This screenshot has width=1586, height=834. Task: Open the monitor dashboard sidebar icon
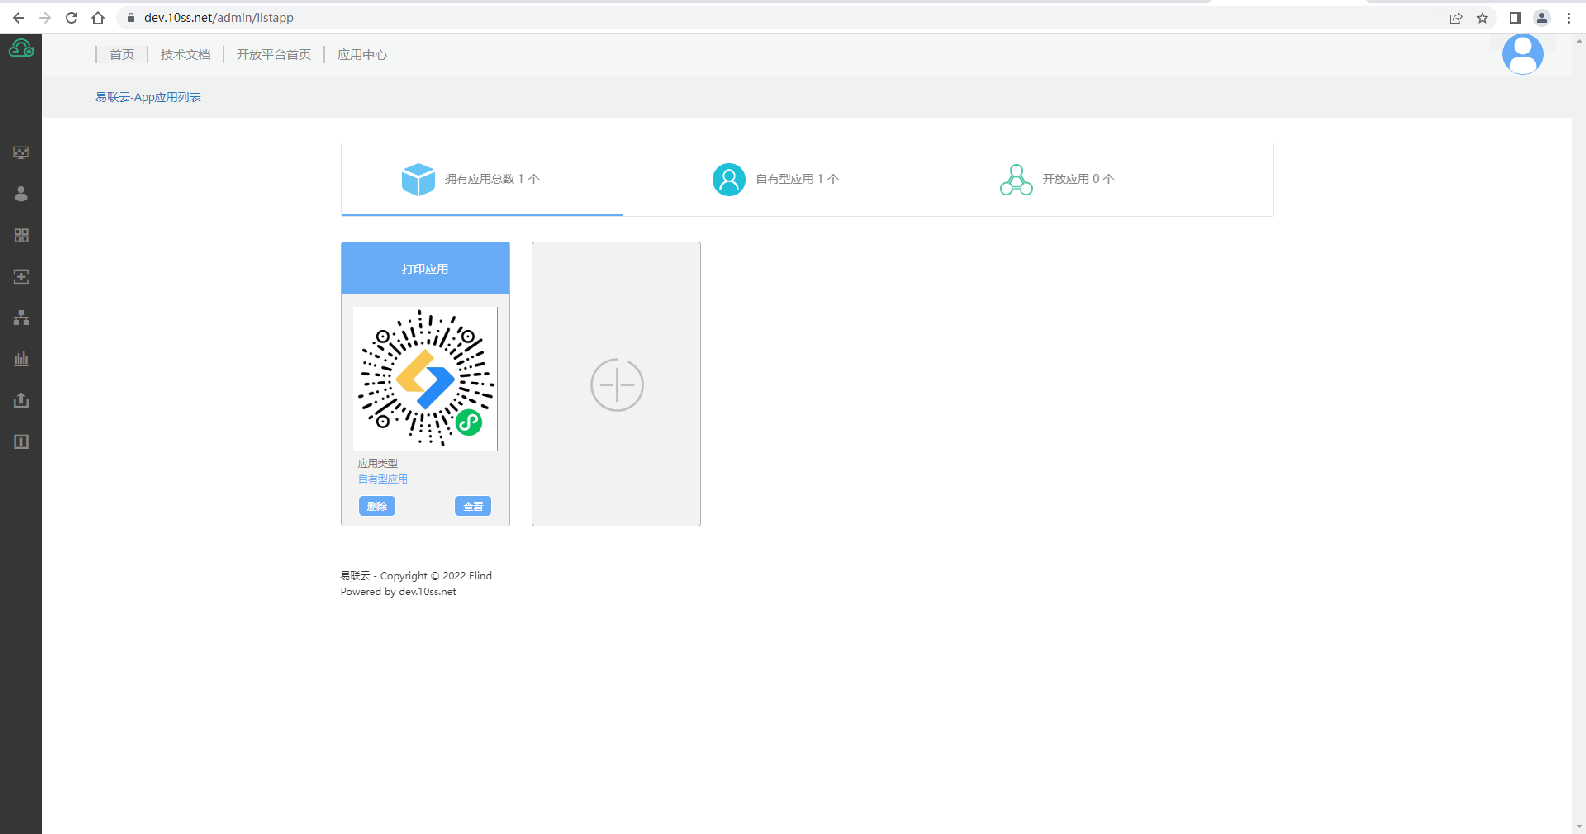(x=21, y=153)
